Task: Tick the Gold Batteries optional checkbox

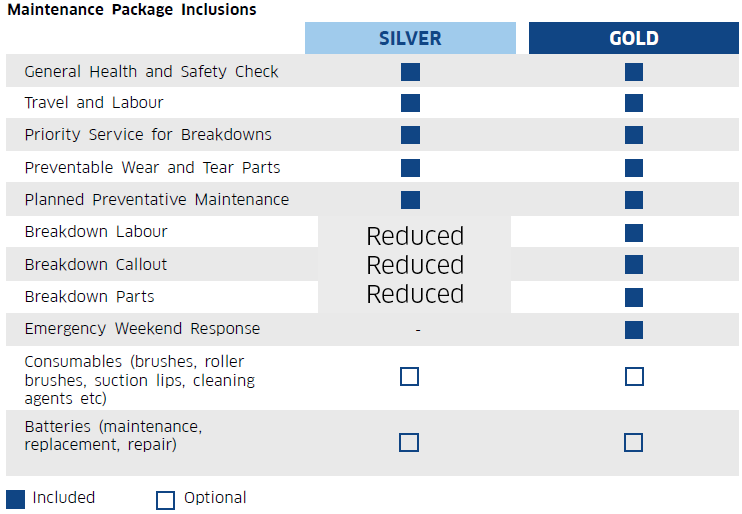Action: point(633,443)
